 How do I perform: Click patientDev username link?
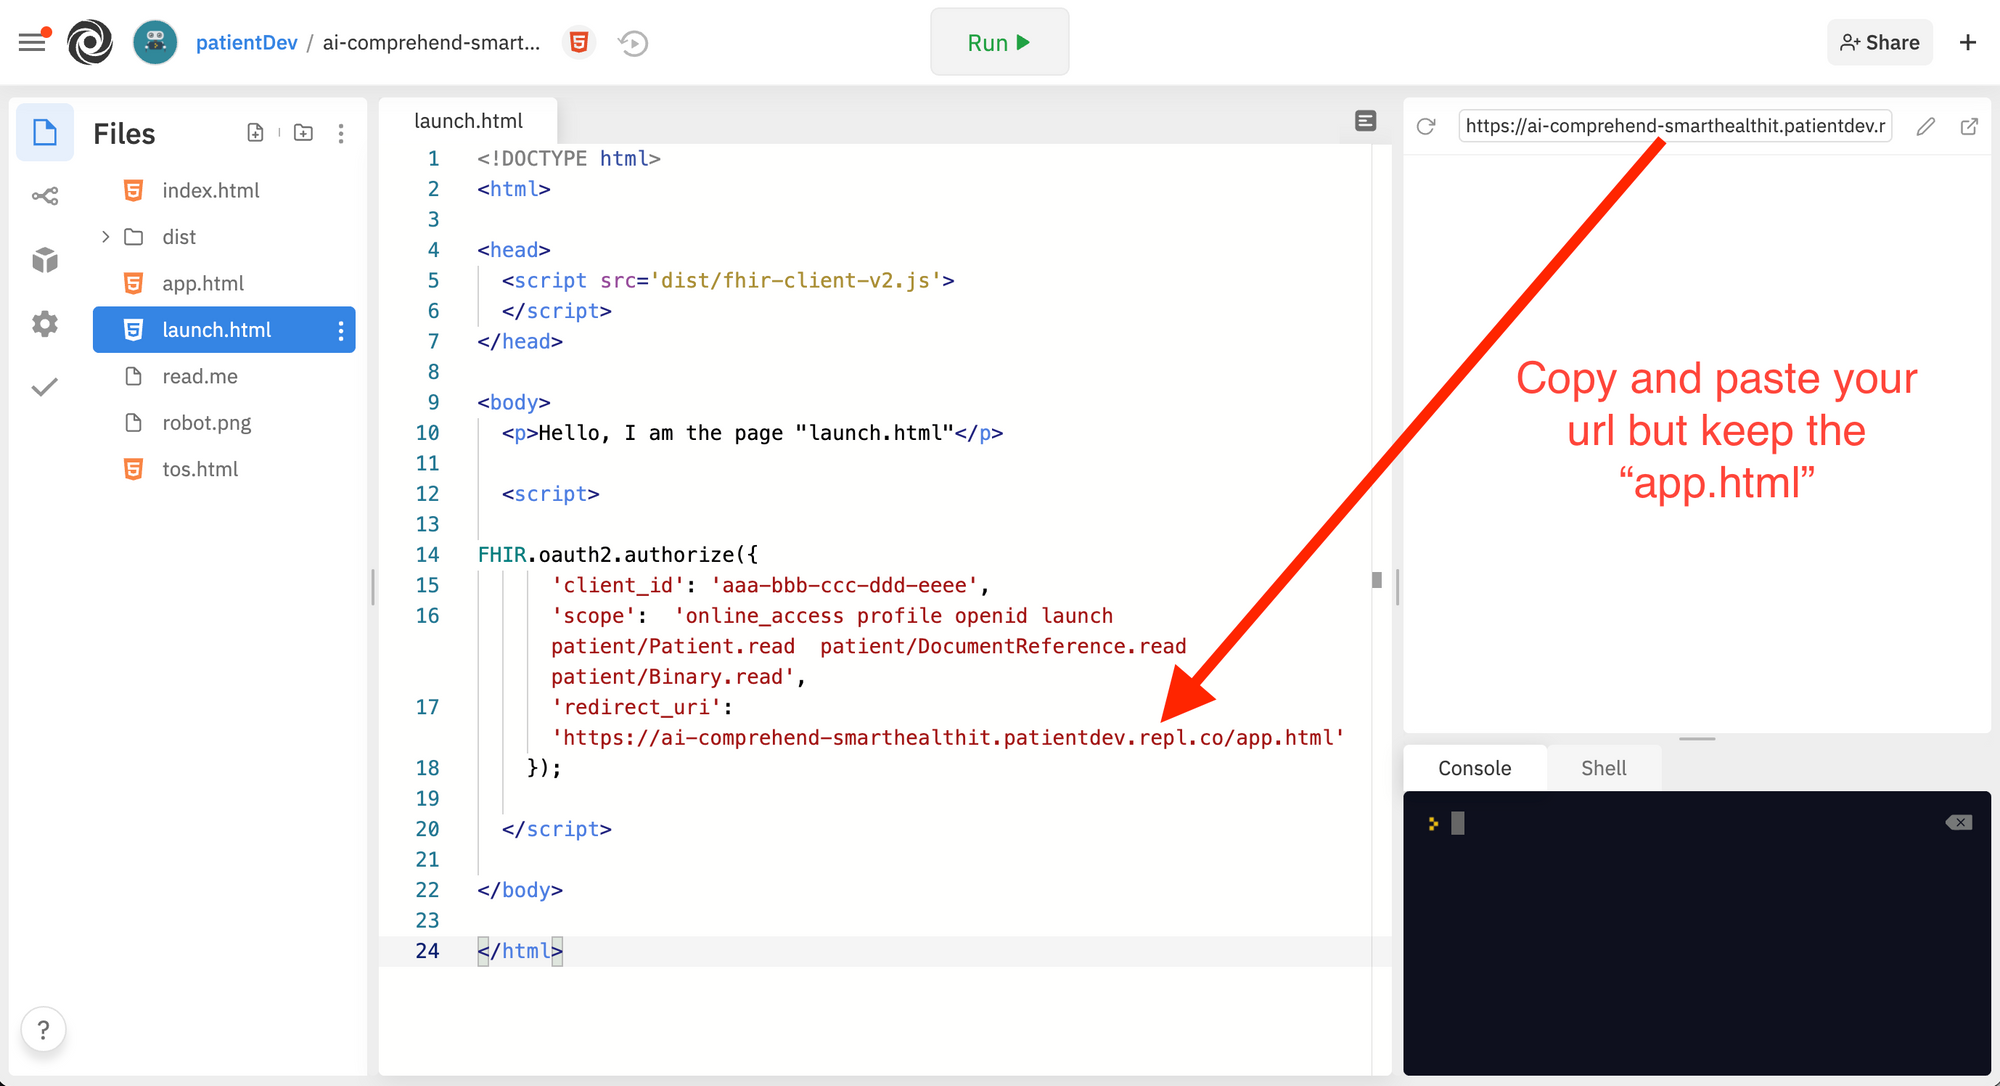pyautogui.click(x=247, y=43)
